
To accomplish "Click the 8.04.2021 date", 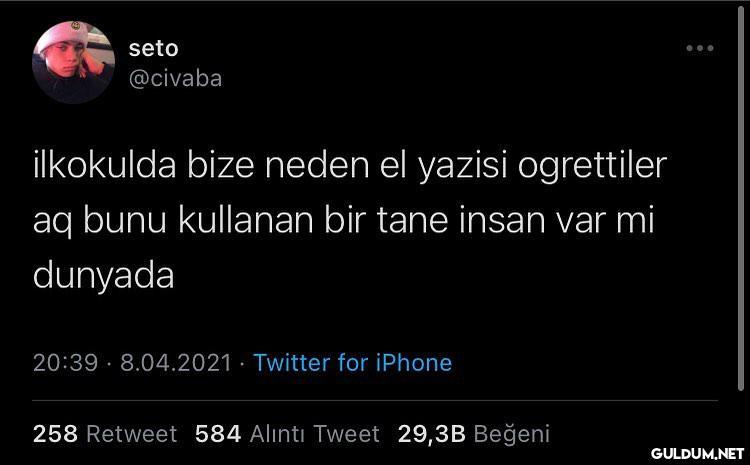I will 176,363.
